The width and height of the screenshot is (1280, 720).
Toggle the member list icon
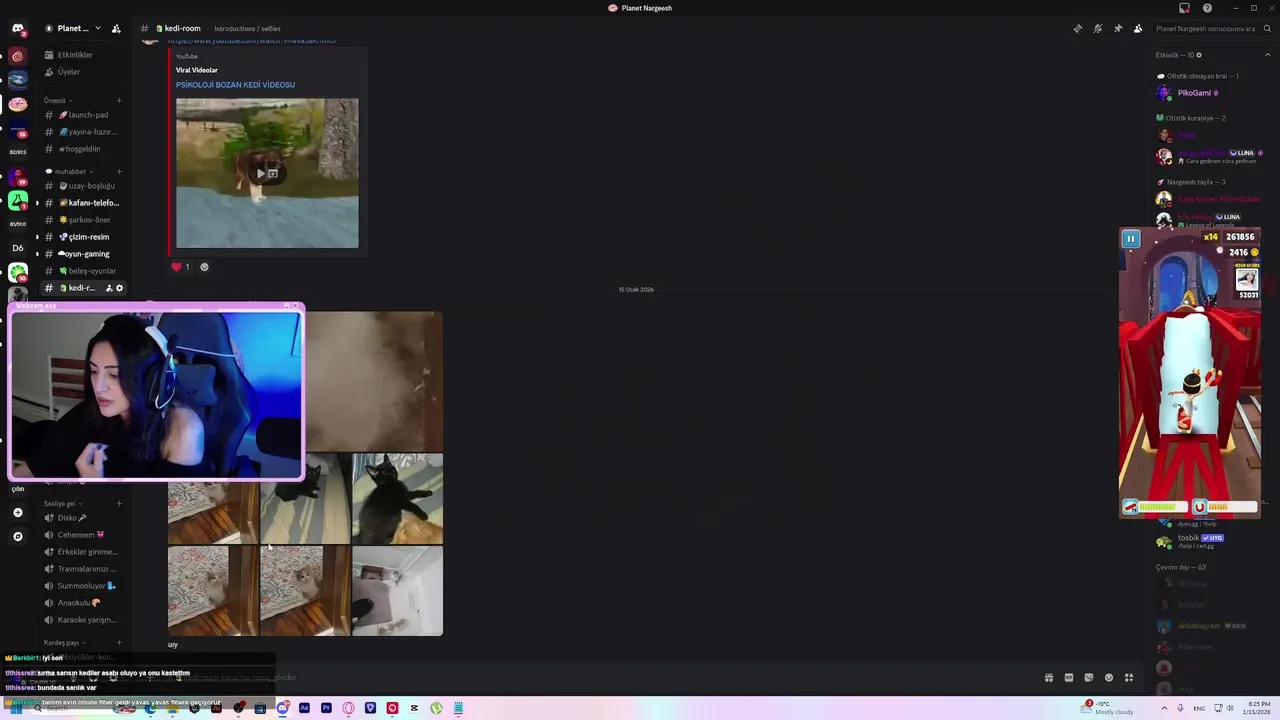point(1137,28)
